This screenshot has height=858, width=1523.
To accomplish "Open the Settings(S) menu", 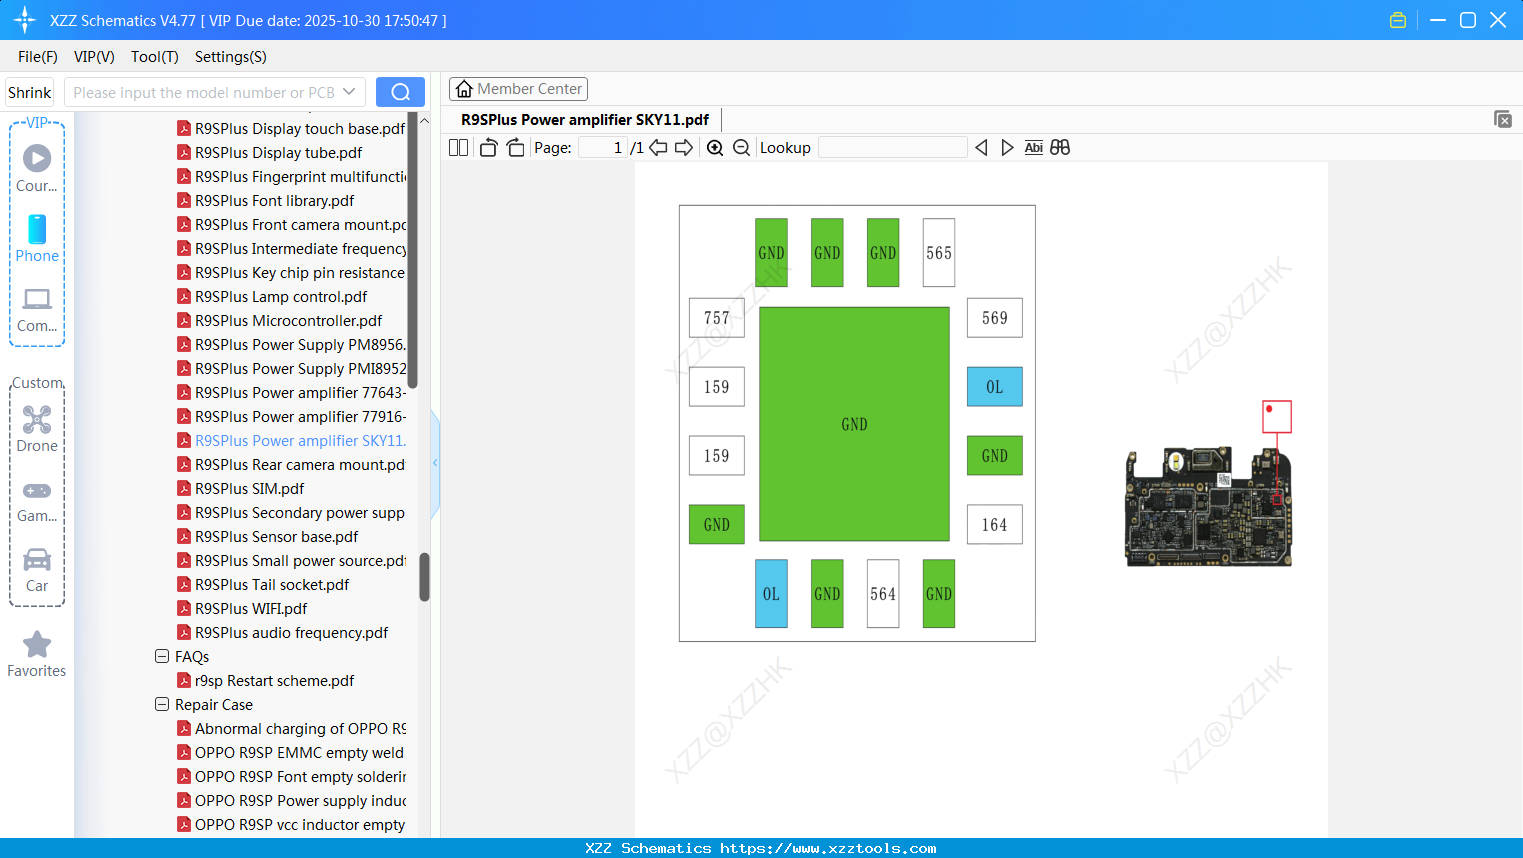I will [x=230, y=57].
